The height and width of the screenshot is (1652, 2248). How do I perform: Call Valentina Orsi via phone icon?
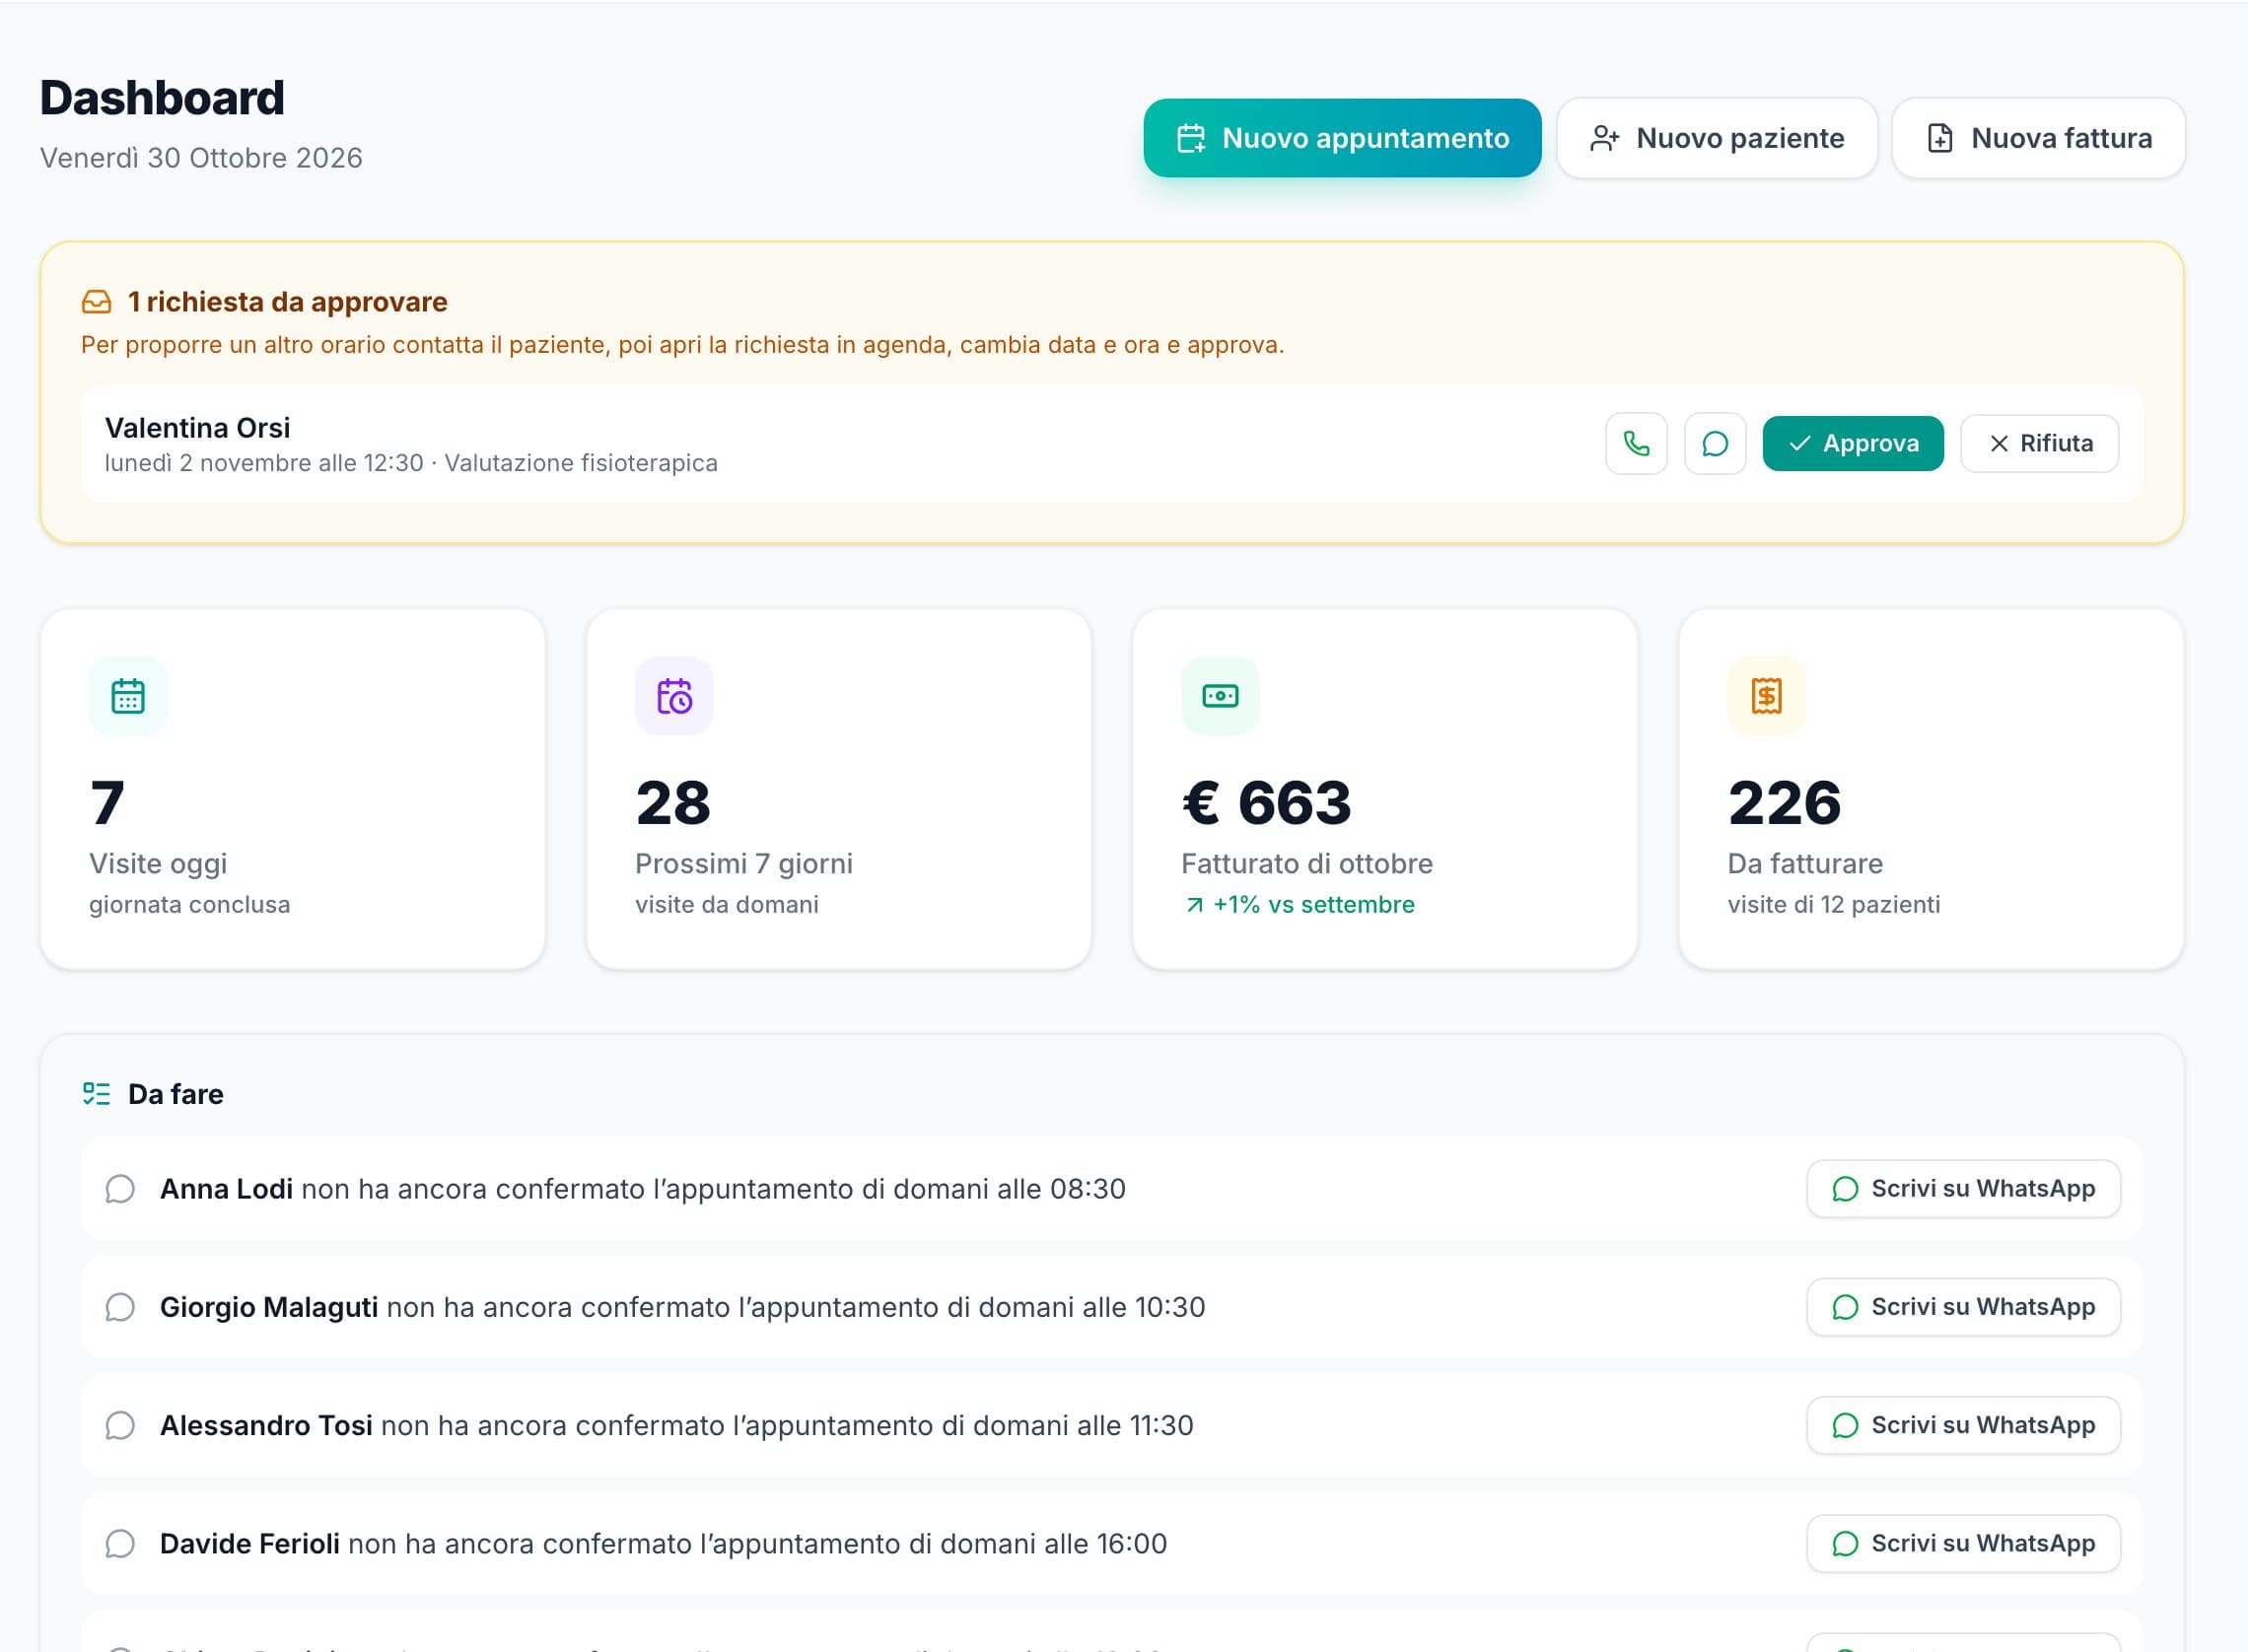coord(1636,443)
